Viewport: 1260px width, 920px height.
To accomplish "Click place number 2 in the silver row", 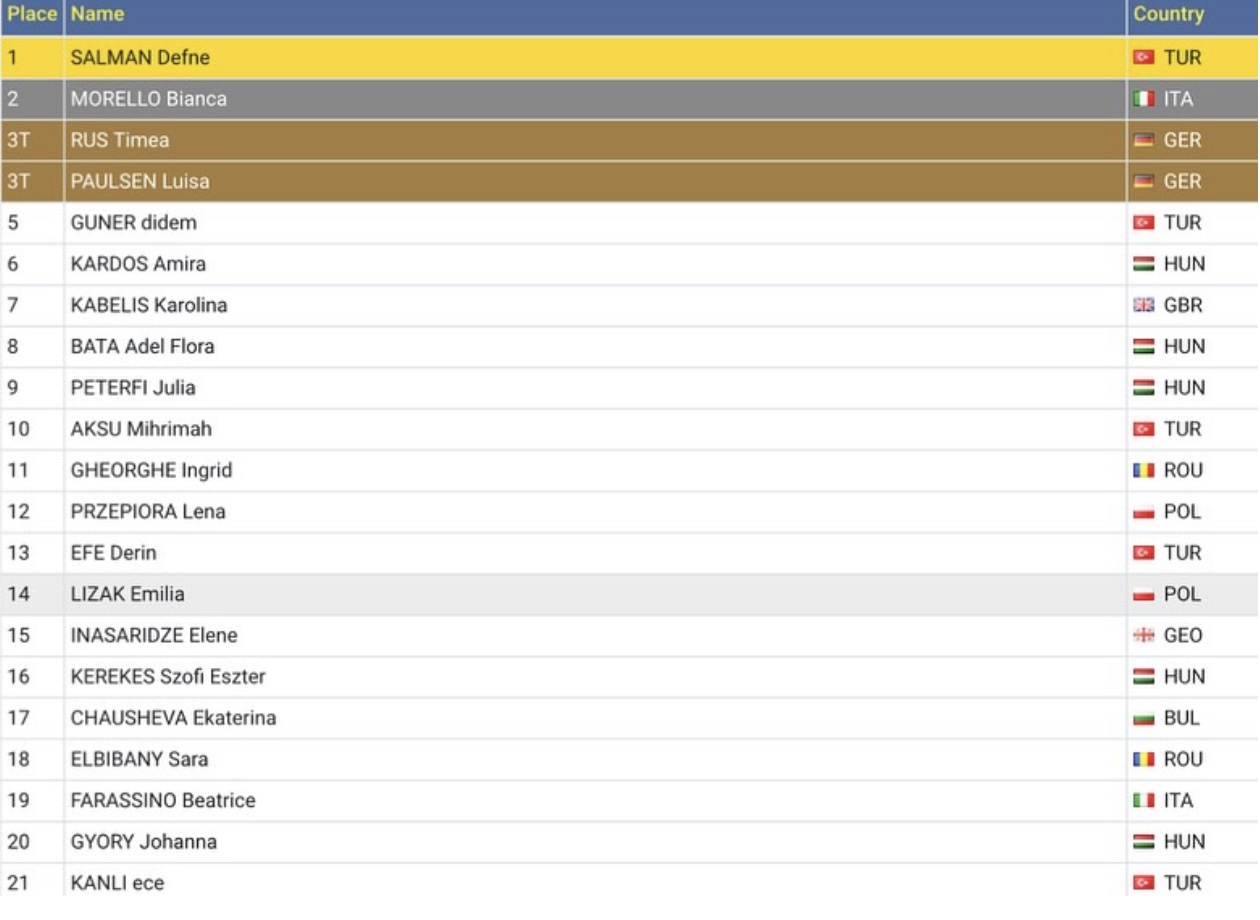I will (13, 99).
